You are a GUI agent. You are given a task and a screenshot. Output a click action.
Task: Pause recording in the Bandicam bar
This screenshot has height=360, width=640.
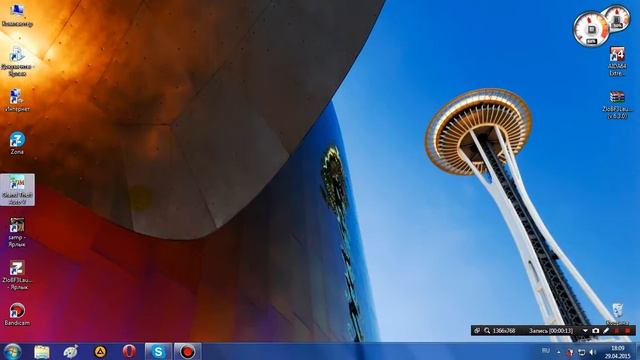click(617, 331)
